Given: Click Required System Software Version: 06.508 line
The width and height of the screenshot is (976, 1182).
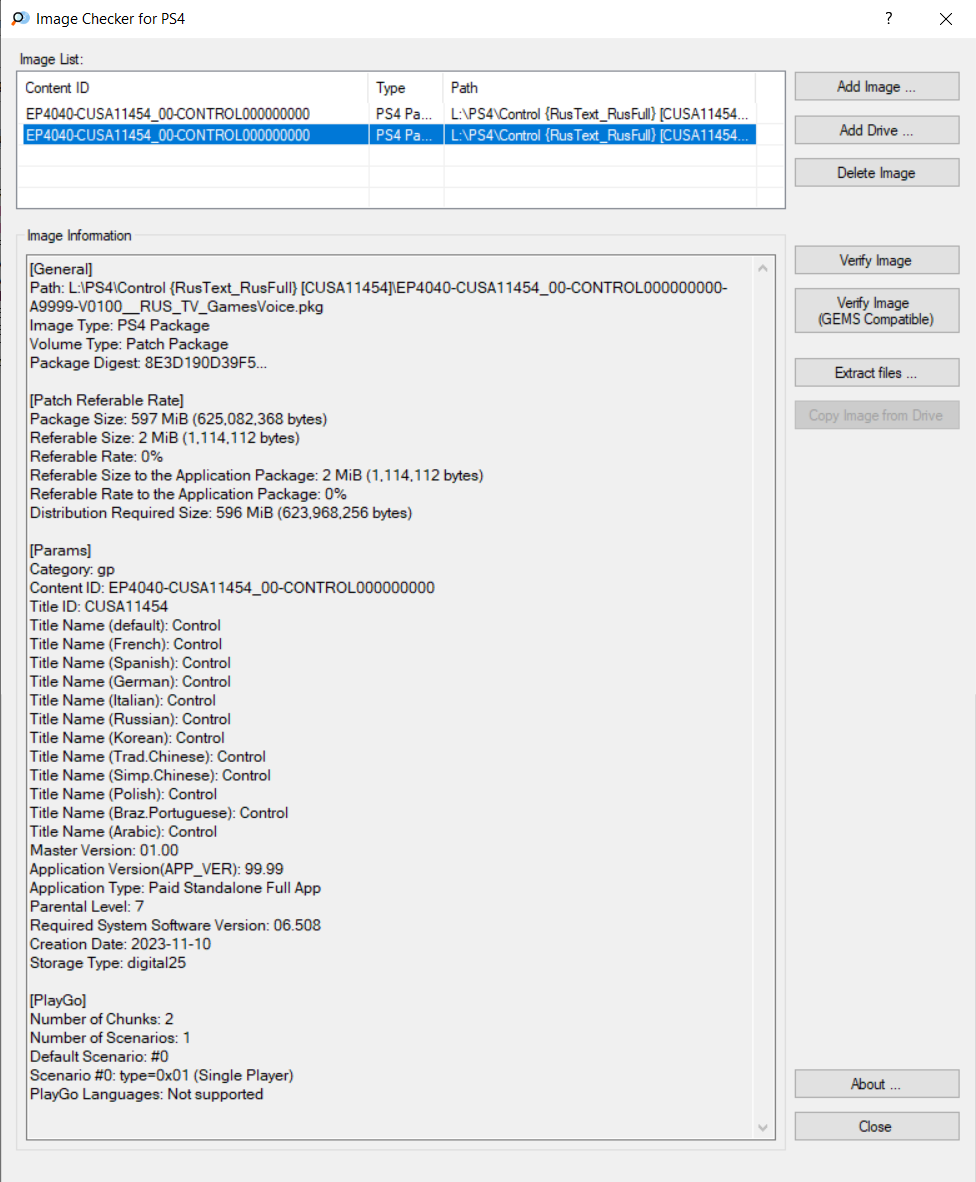Looking at the screenshot, I should 176,925.
